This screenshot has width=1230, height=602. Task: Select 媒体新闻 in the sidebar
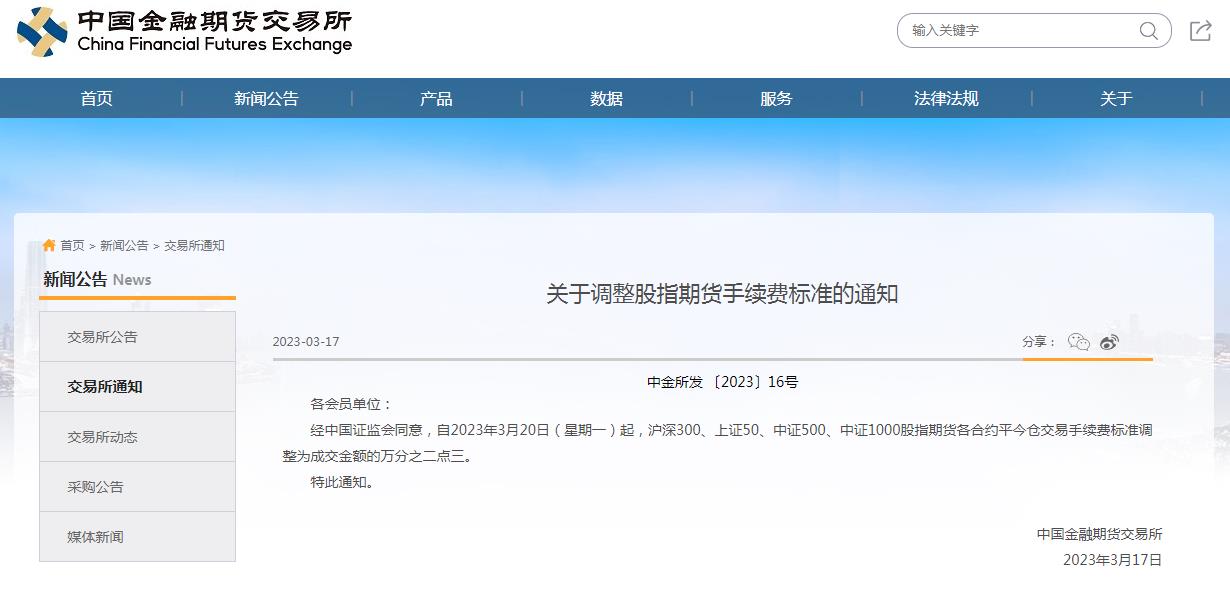(96, 537)
